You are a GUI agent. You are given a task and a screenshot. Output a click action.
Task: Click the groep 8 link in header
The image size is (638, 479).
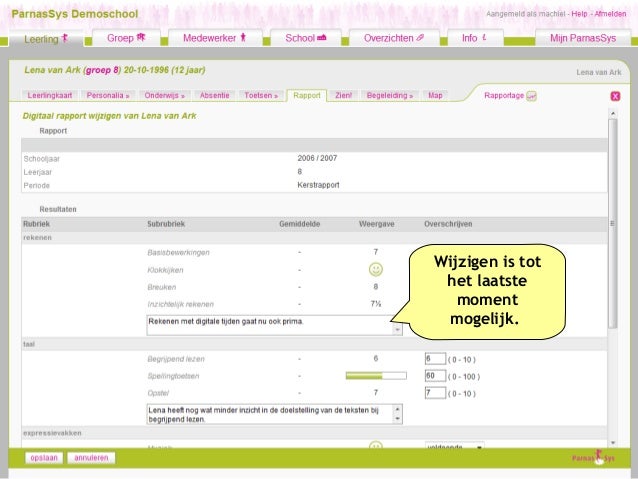click(102, 70)
